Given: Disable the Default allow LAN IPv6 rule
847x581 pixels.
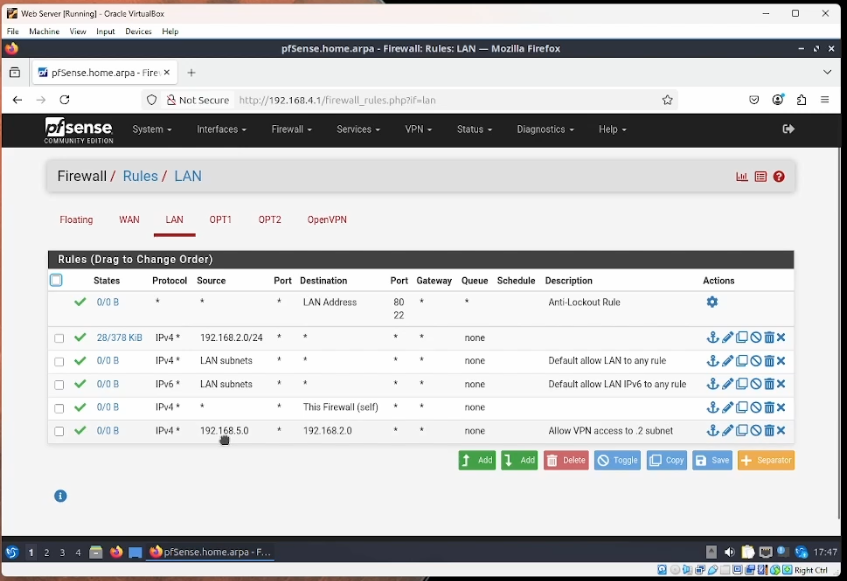Looking at the screenshot, I should pos(756,384).
